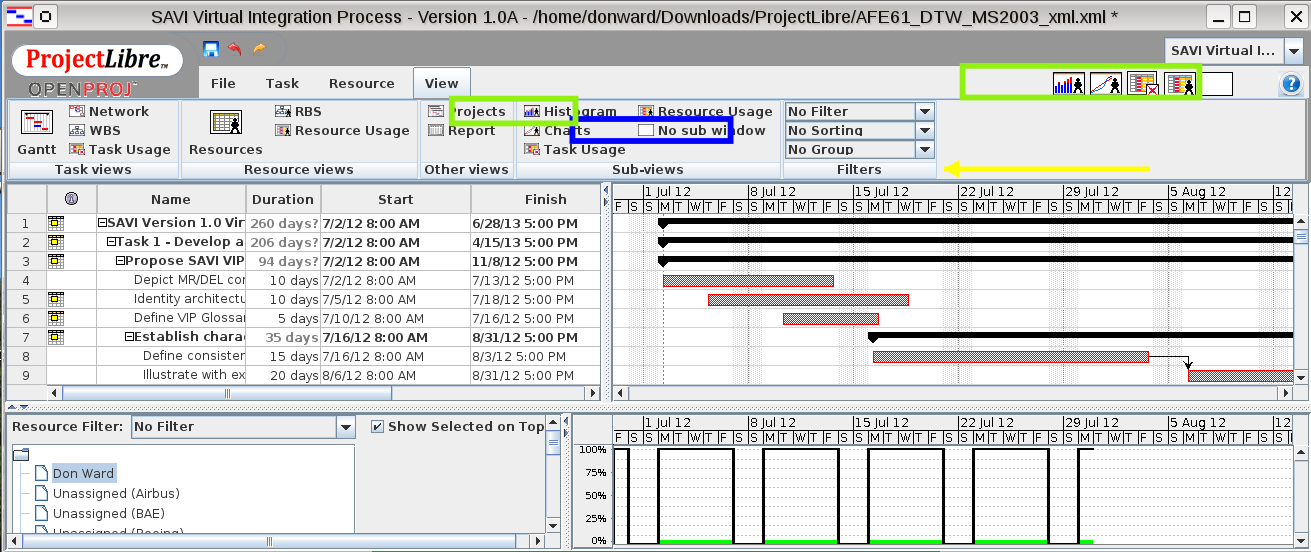Viewport: 1311px width, 552px height.
Task: Open the Resource Filter dropdown
Action: pos(346,427)
